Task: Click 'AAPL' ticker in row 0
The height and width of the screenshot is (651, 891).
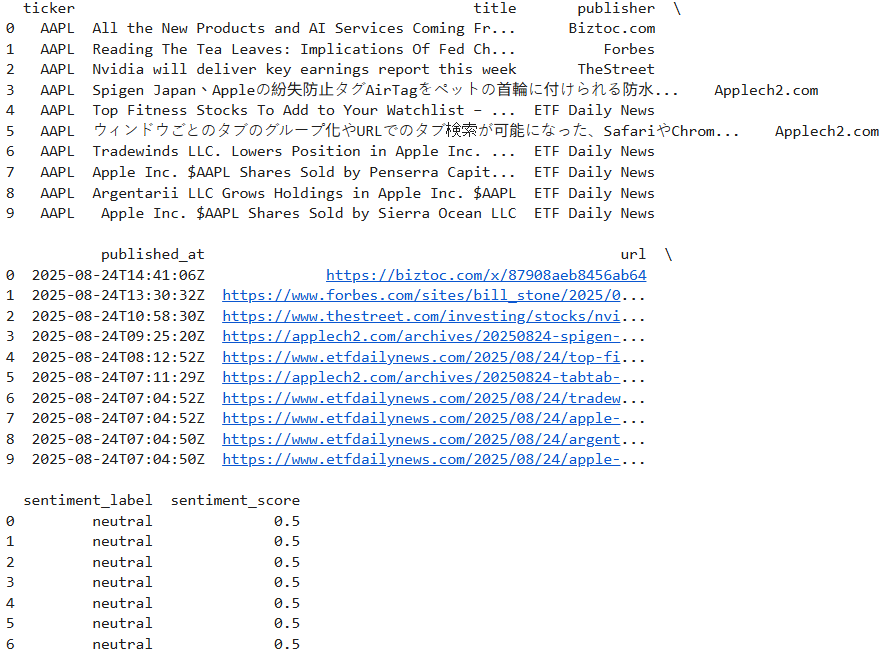Action: pyautogui.click(x=57, y=28)
